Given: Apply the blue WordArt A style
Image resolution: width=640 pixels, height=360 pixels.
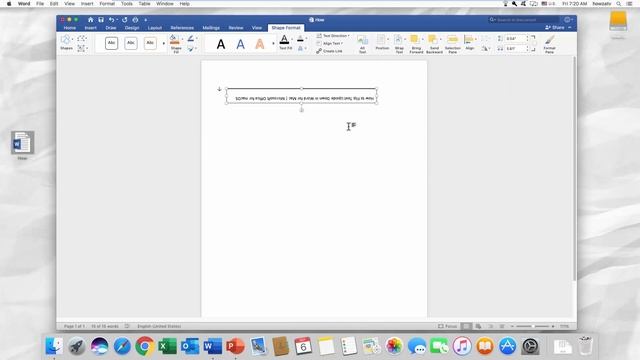Looking at the screenshot, I should tap(240, 44).
